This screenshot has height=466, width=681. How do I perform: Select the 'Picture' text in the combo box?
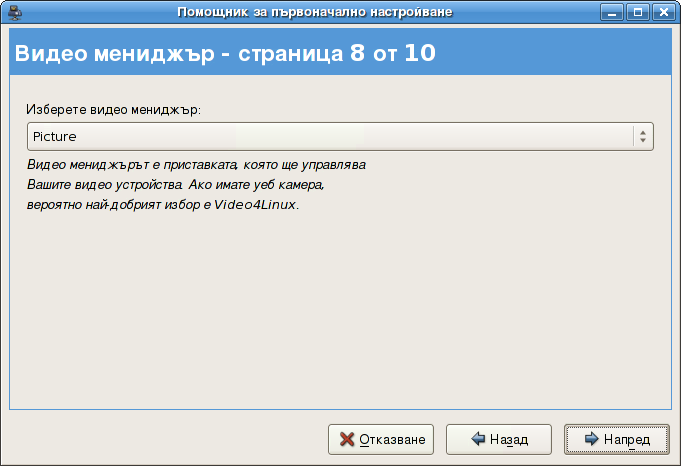pos(55,136)
